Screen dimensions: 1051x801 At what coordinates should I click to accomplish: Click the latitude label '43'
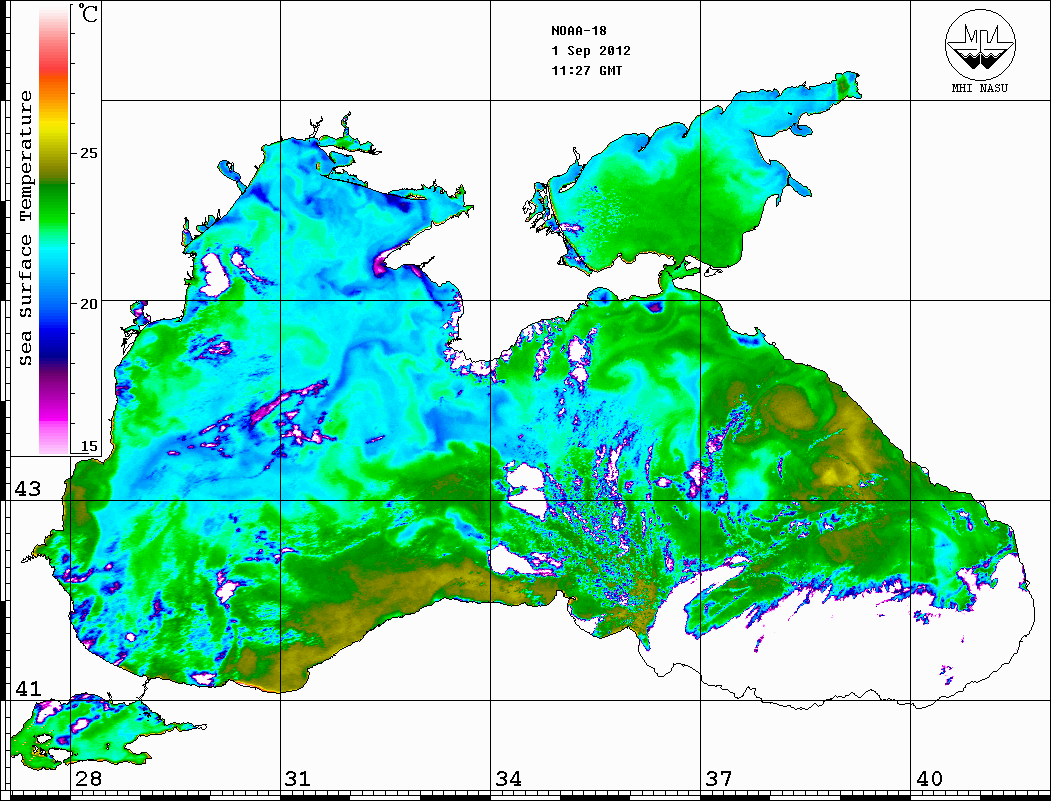(x=28, y=489)
